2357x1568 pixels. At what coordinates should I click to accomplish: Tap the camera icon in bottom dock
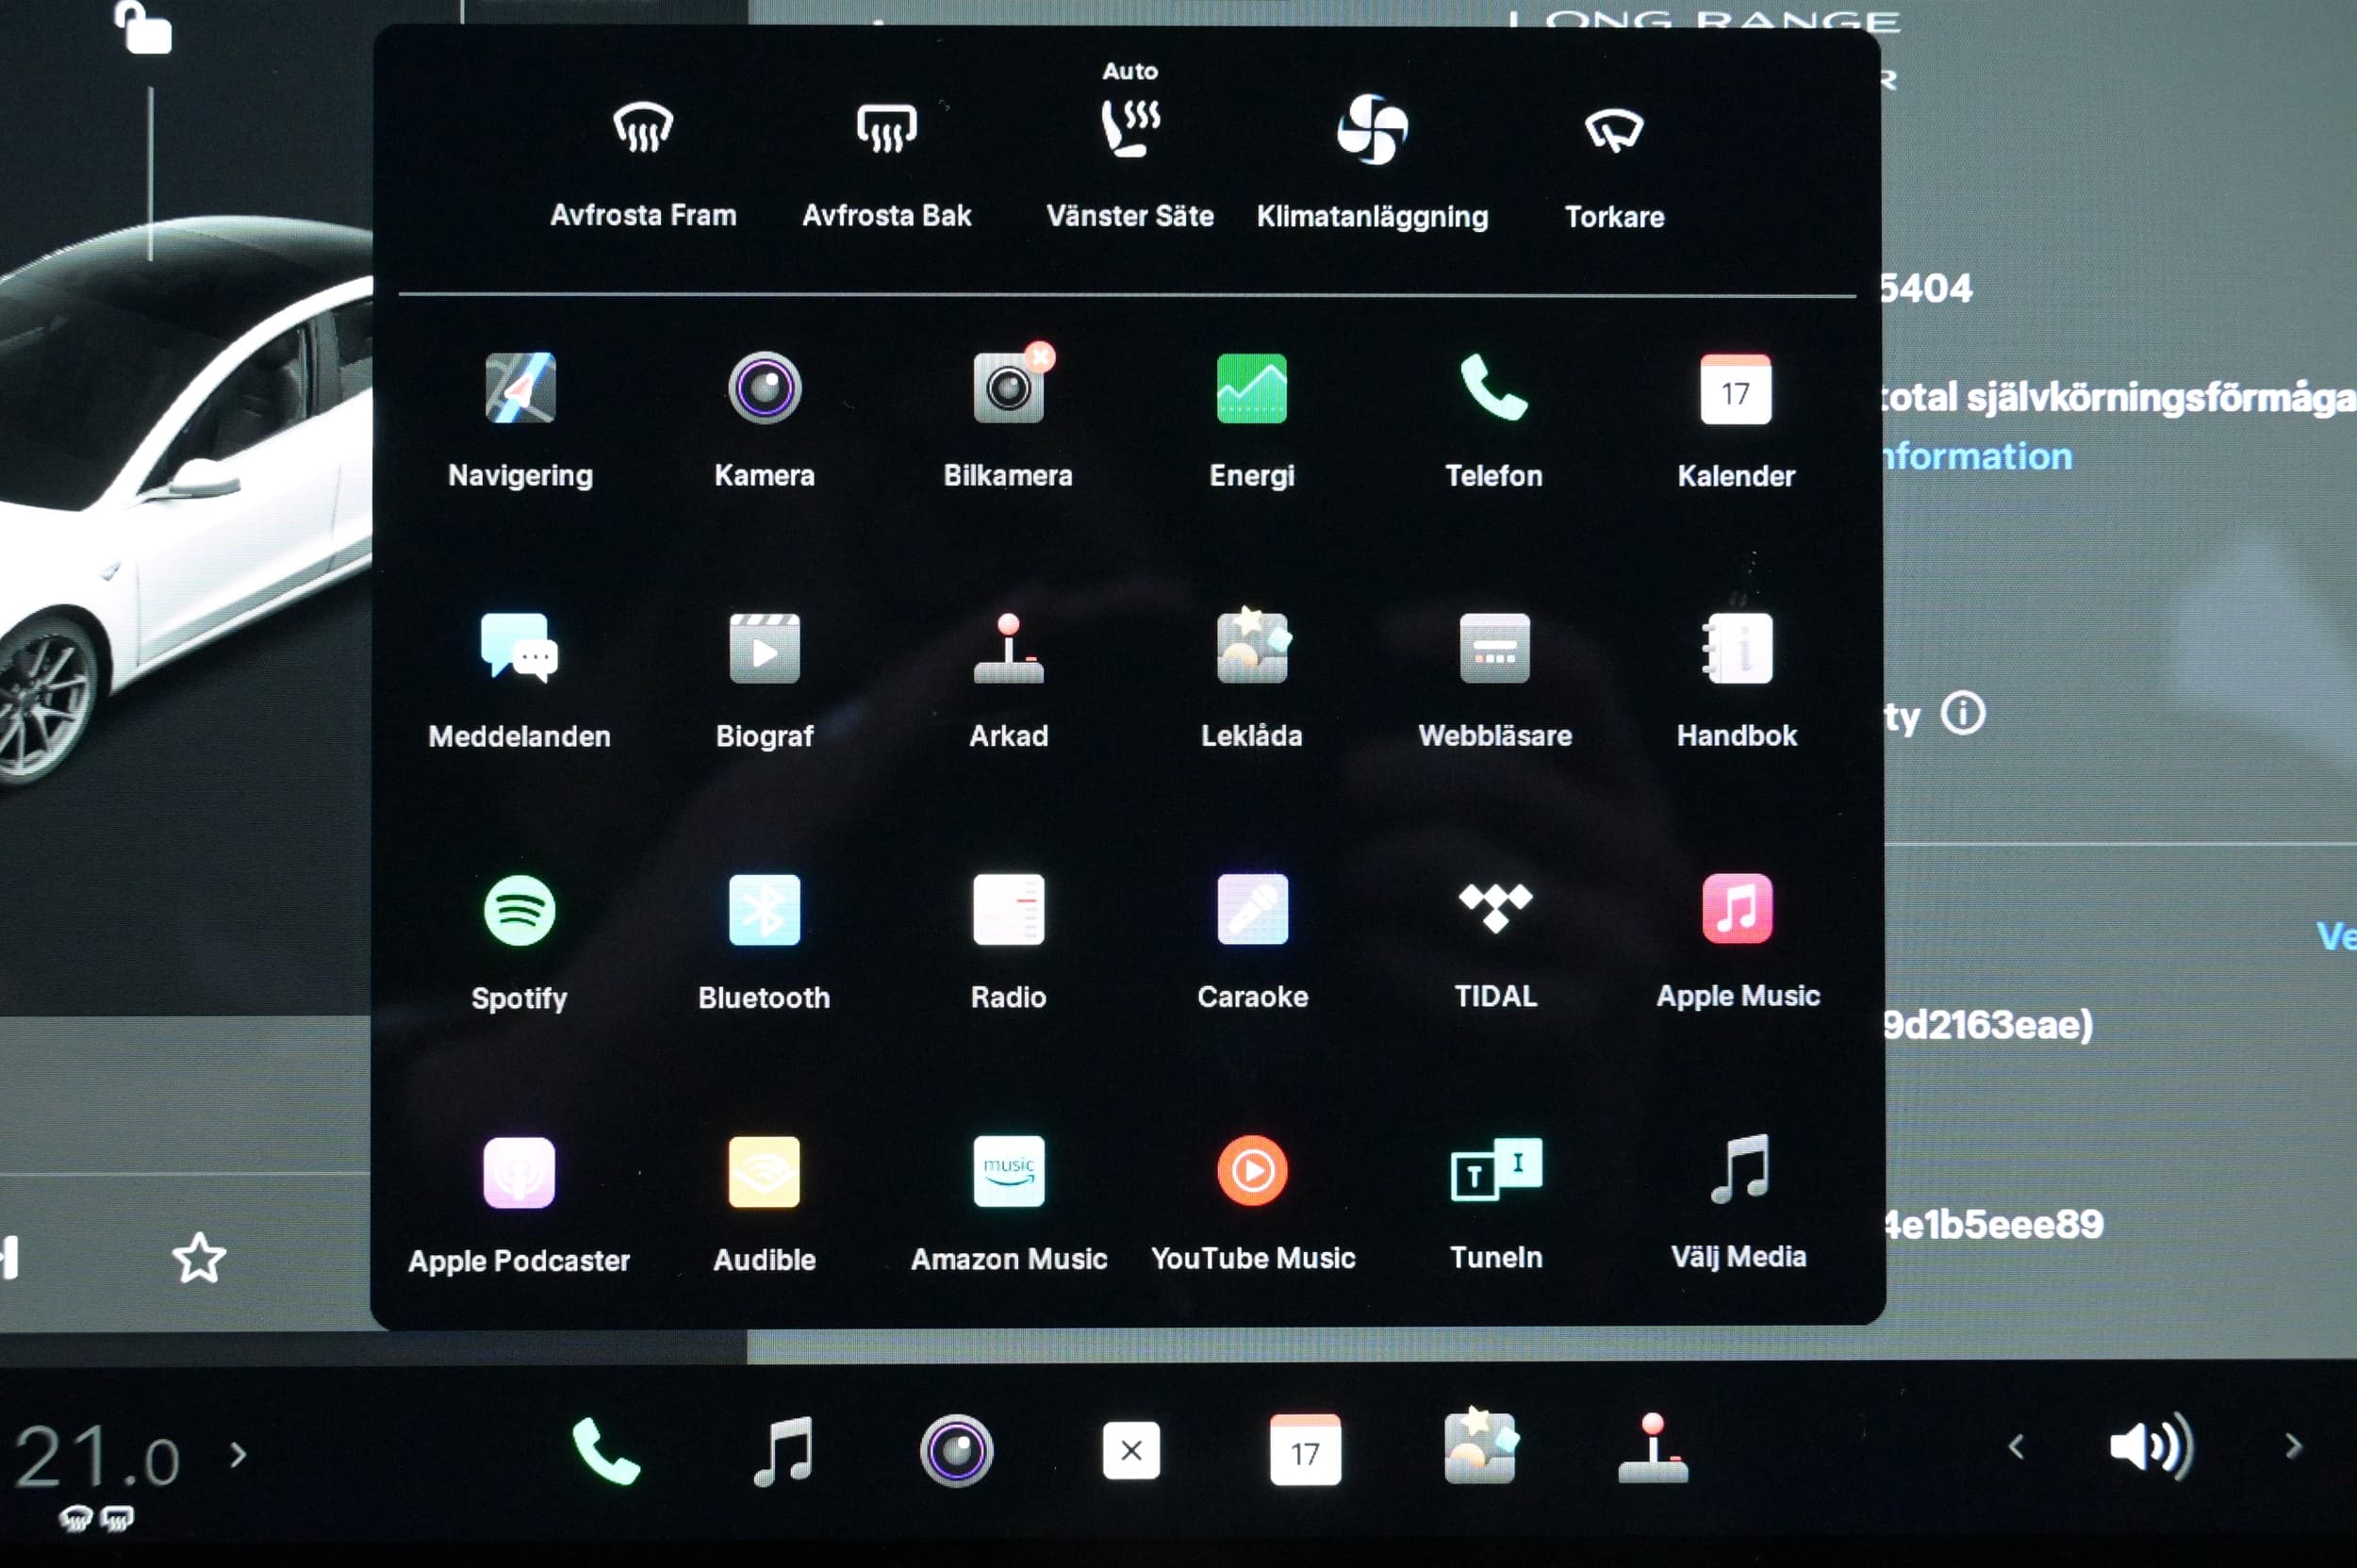click(956, 1450)
